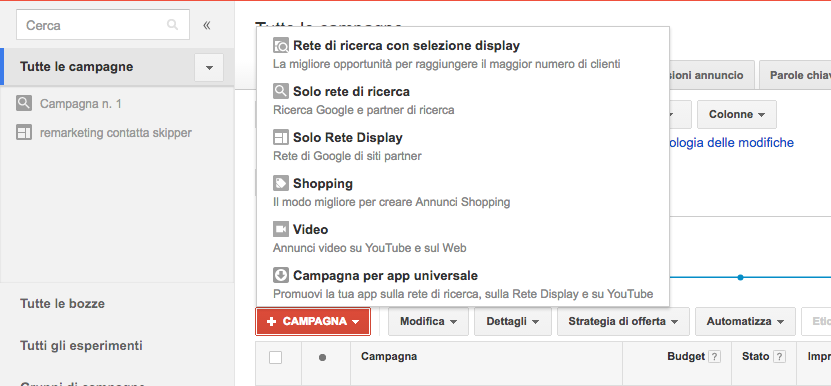This screenshot has width=831, height=386.
Task: Open the Colonne dropdown
Action: point(737,115)
